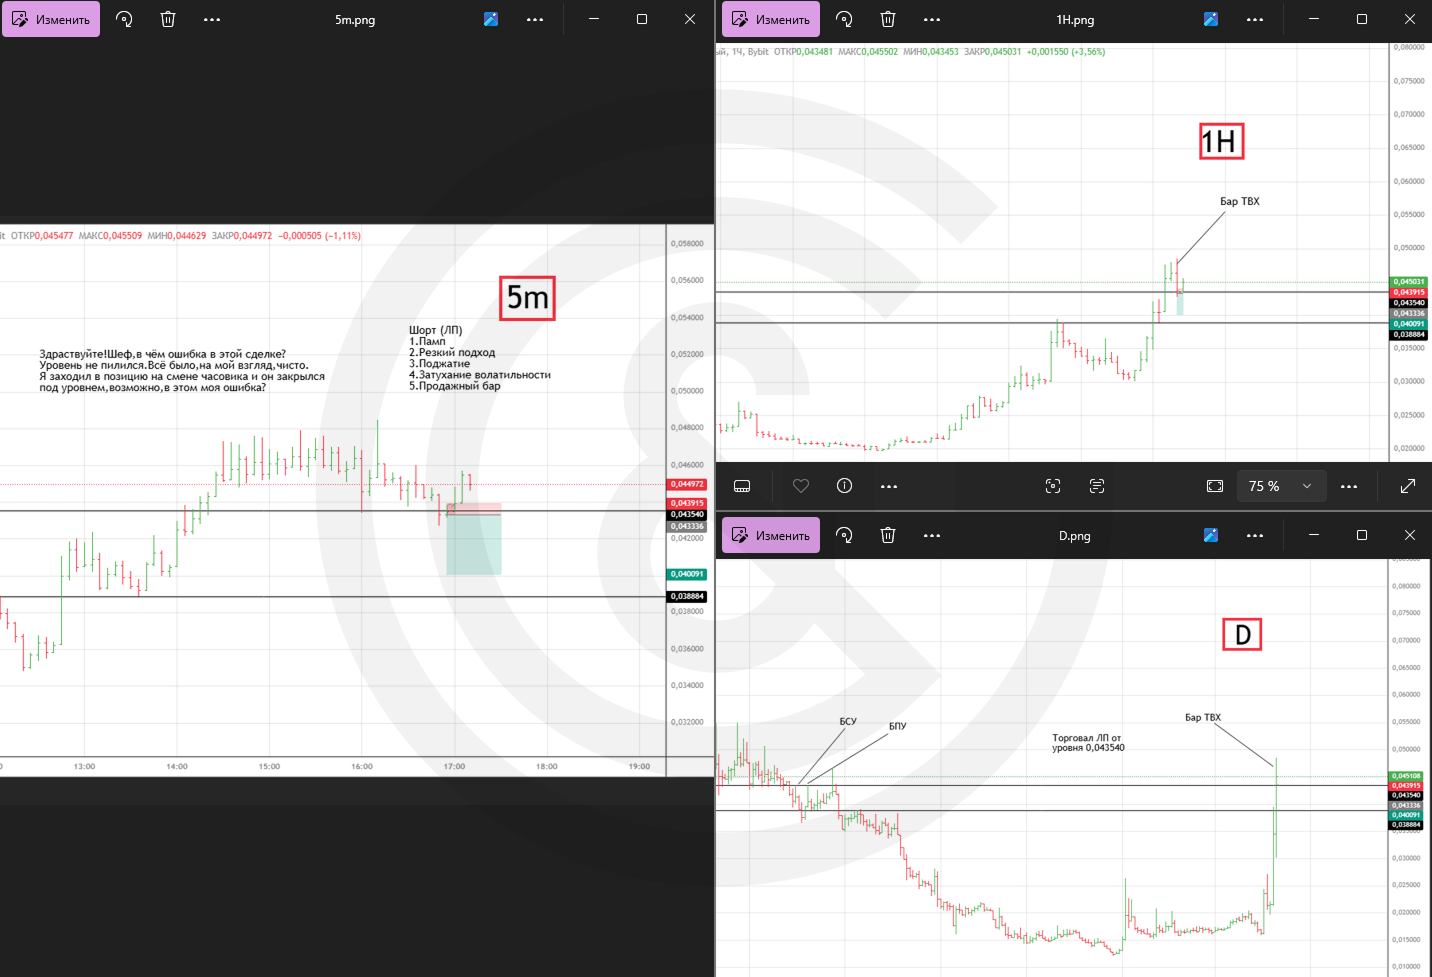Image resolution: width=1432 pixels, height=977 pixels.
Task: Click the 'Бар ТВХ' label in the 1H chart
Action: (x=1240, y=201)
